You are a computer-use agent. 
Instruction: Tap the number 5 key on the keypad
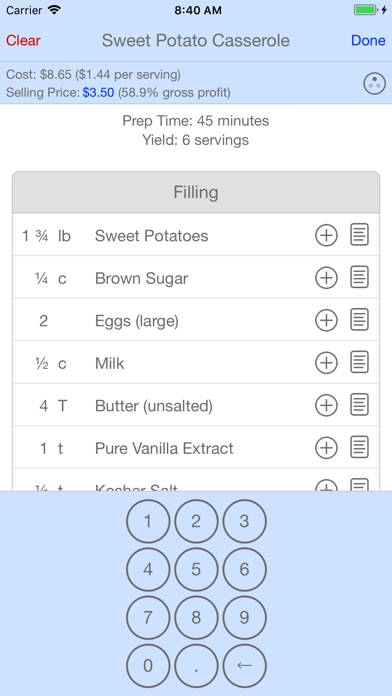pos(196,569)
